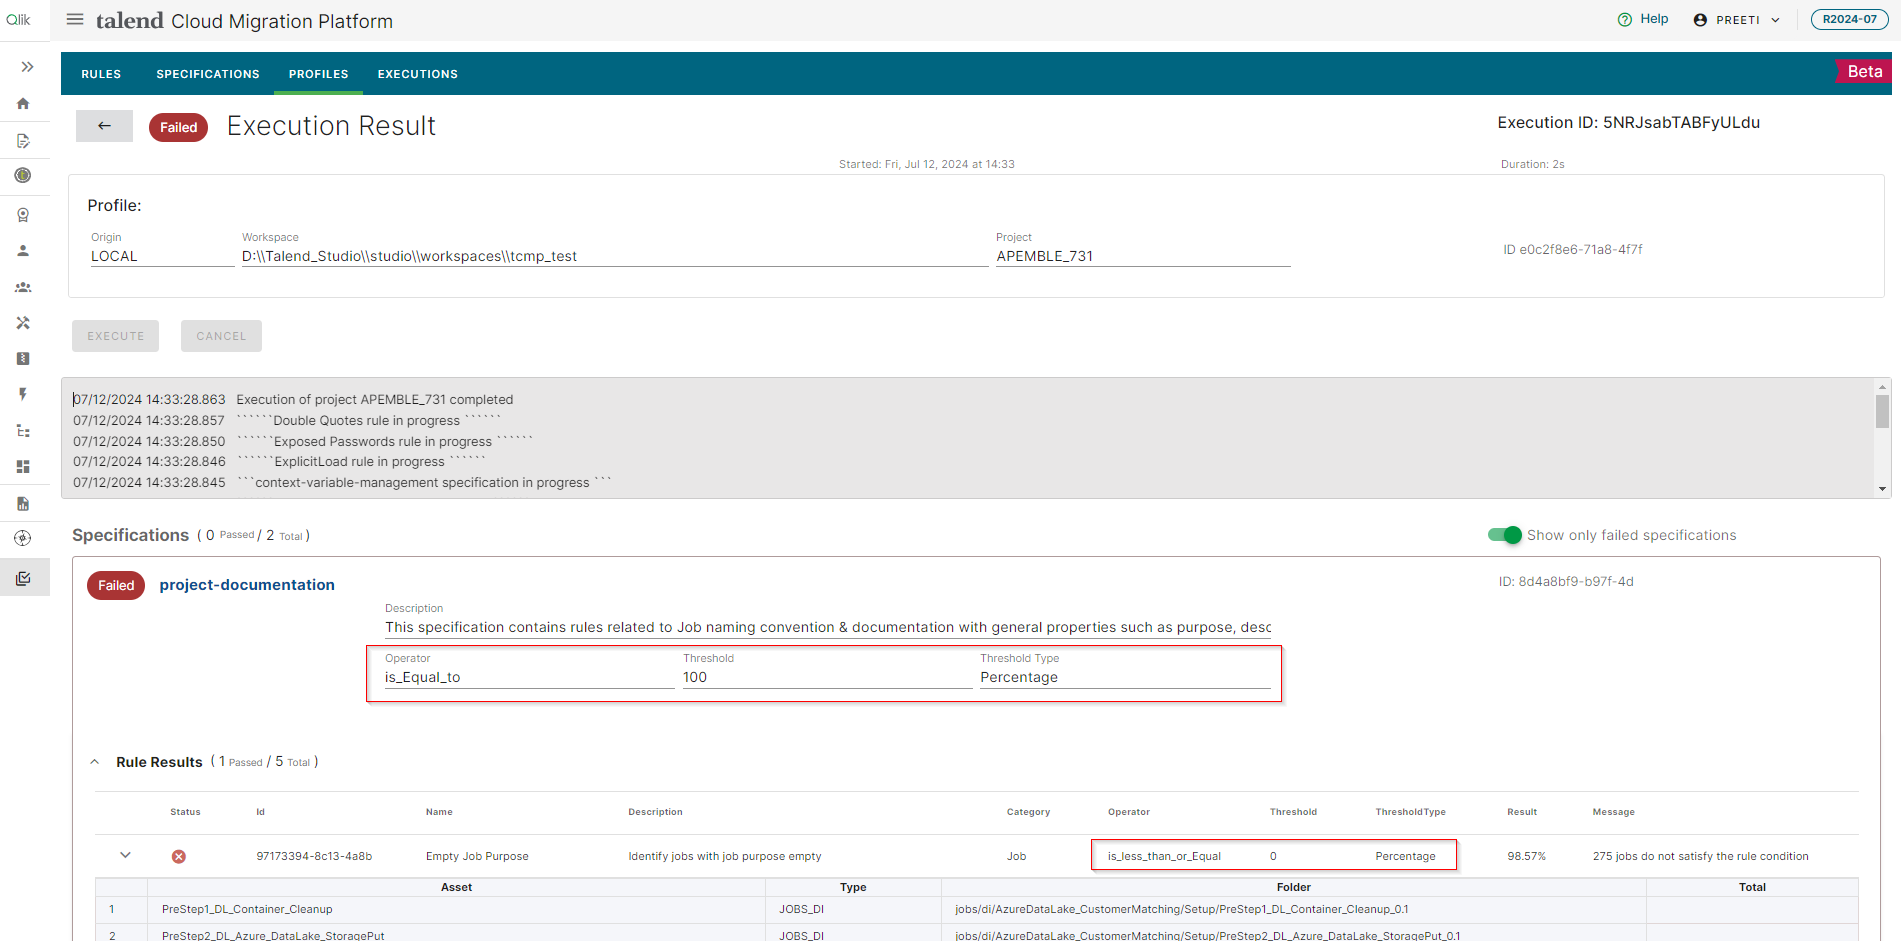Select the checklist quality sidebar icon

pos(24,578)
